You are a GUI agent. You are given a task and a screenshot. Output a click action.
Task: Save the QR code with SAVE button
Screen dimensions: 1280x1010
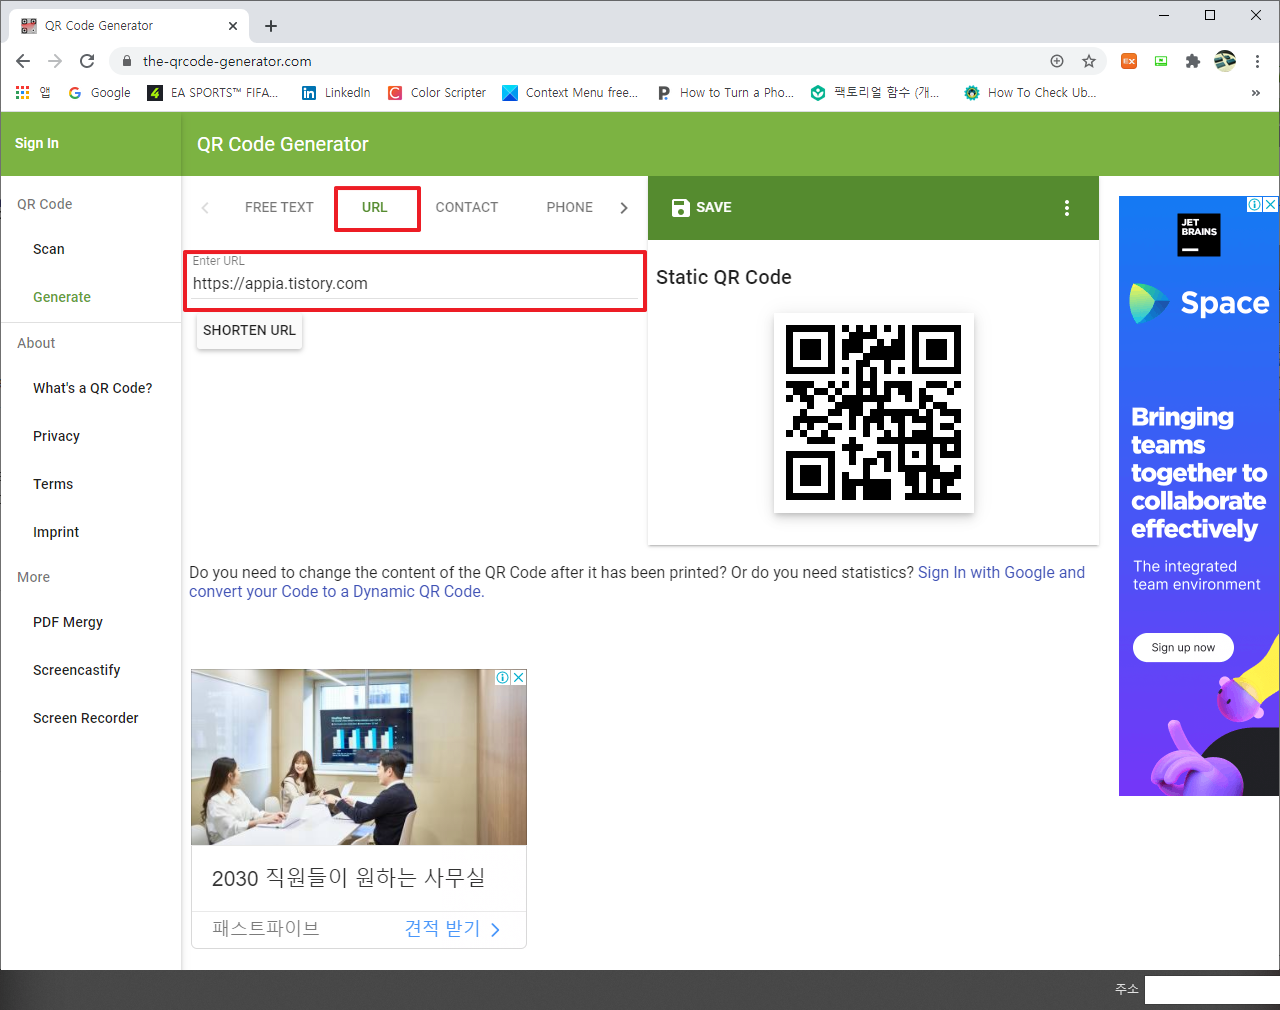[x=702, y=207]
